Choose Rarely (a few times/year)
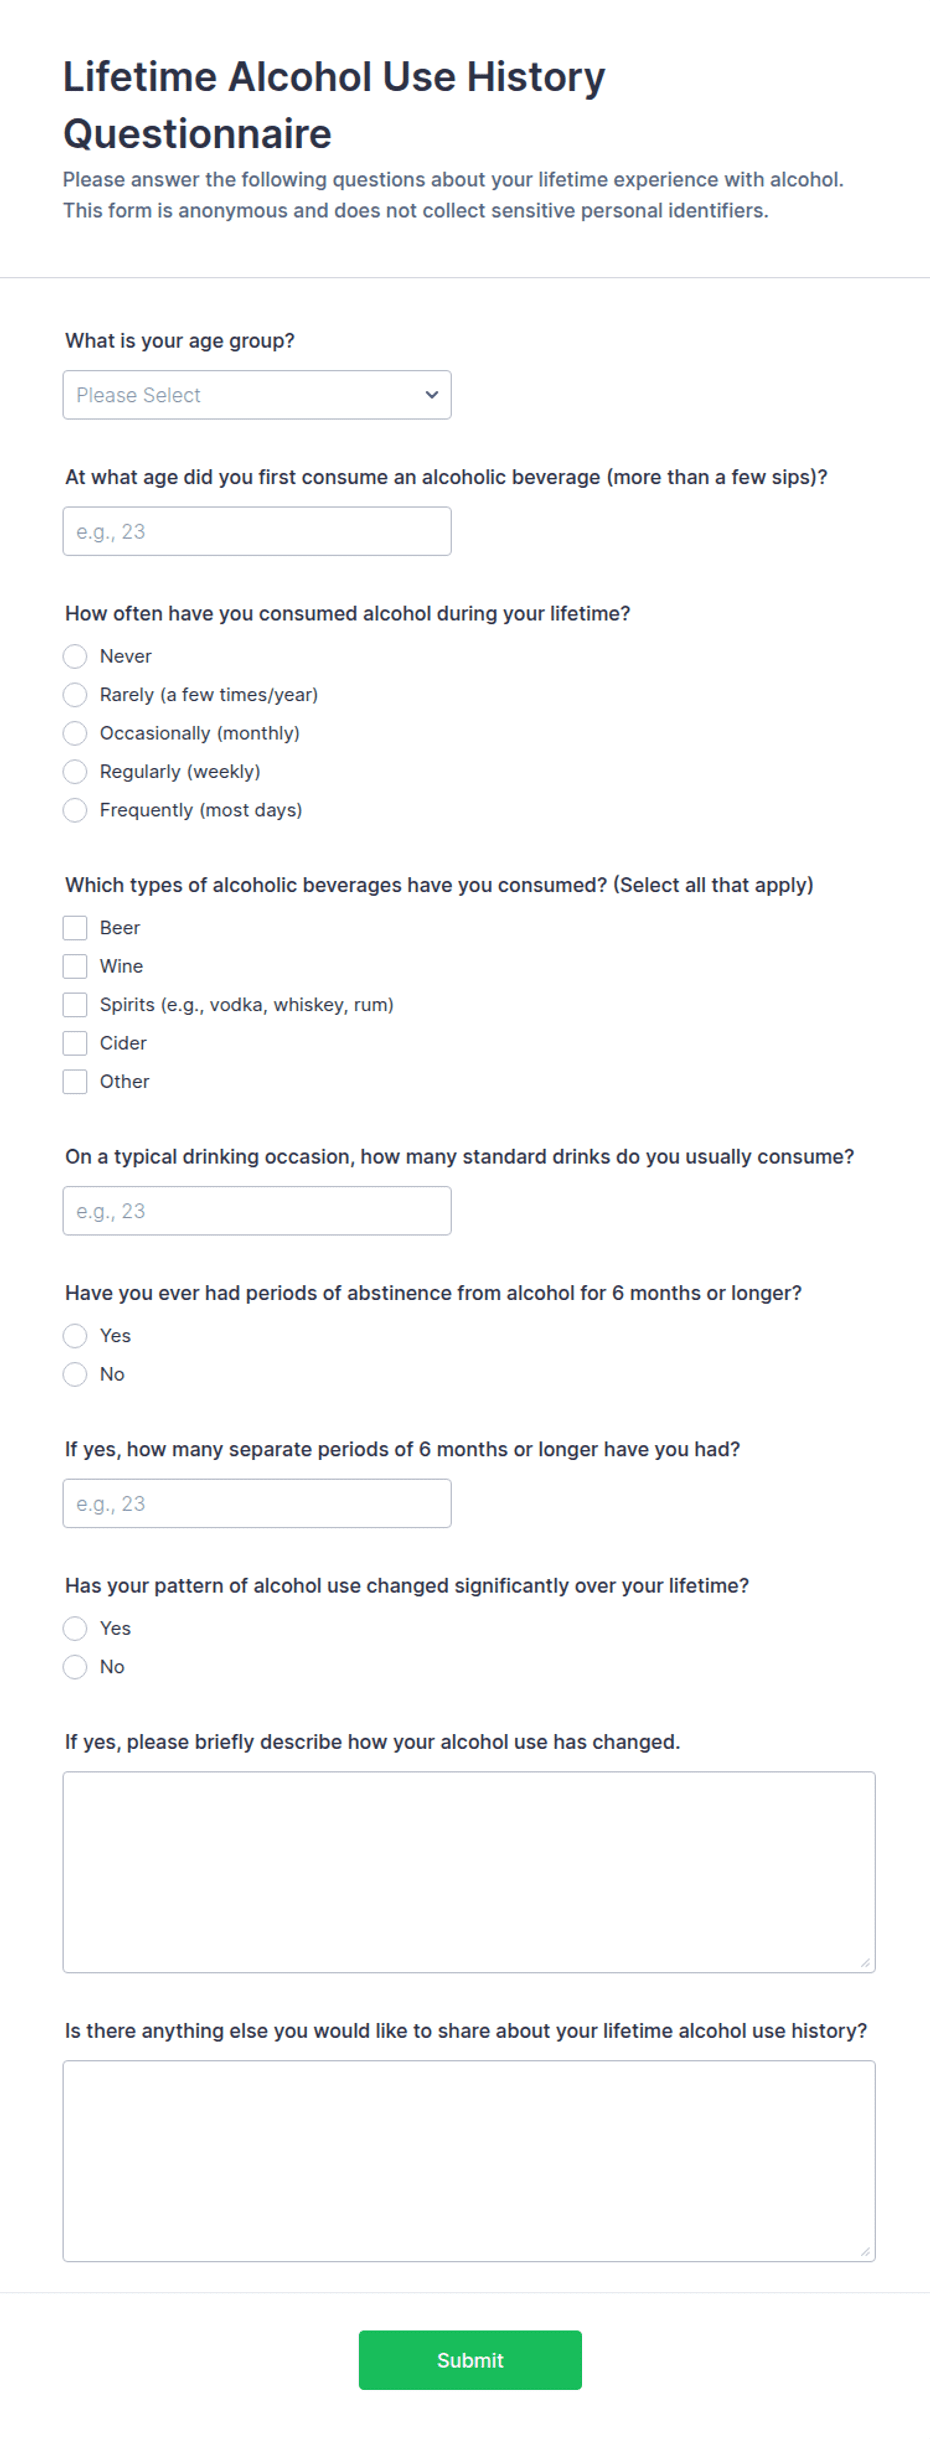Screen dimensions: 930x2439 click(75, 695)
